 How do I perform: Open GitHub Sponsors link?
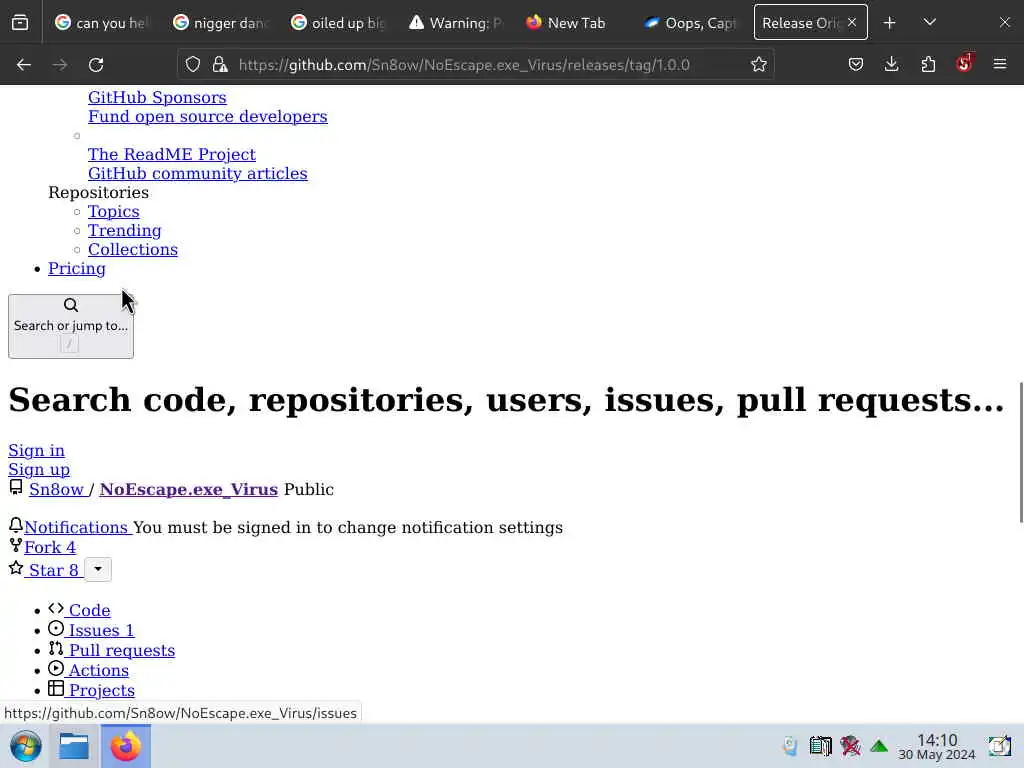157,97
